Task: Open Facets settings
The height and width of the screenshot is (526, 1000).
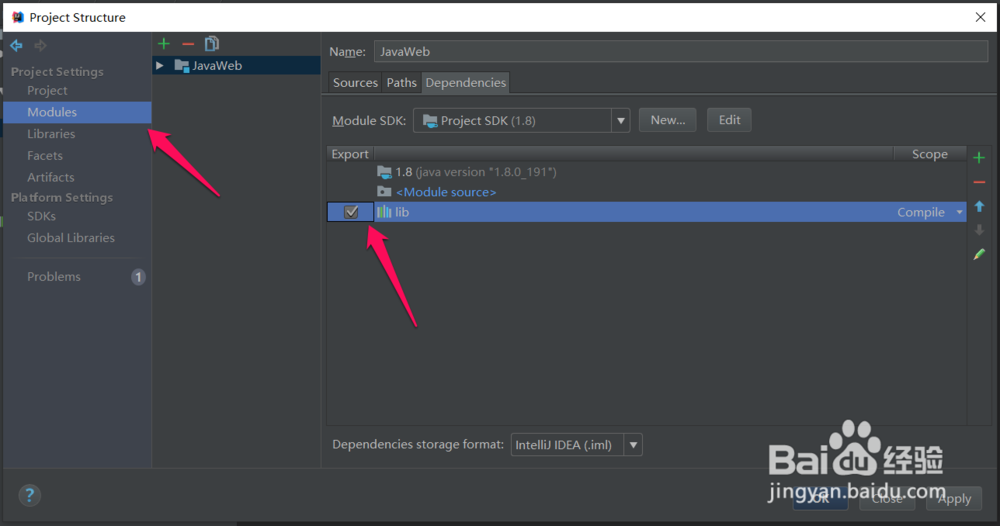Action: 45,156
